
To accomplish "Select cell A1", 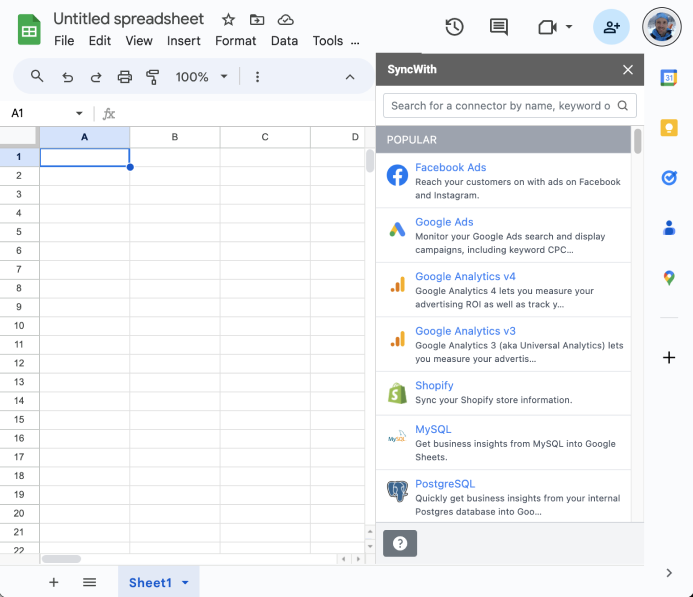I will pos(84,157).
